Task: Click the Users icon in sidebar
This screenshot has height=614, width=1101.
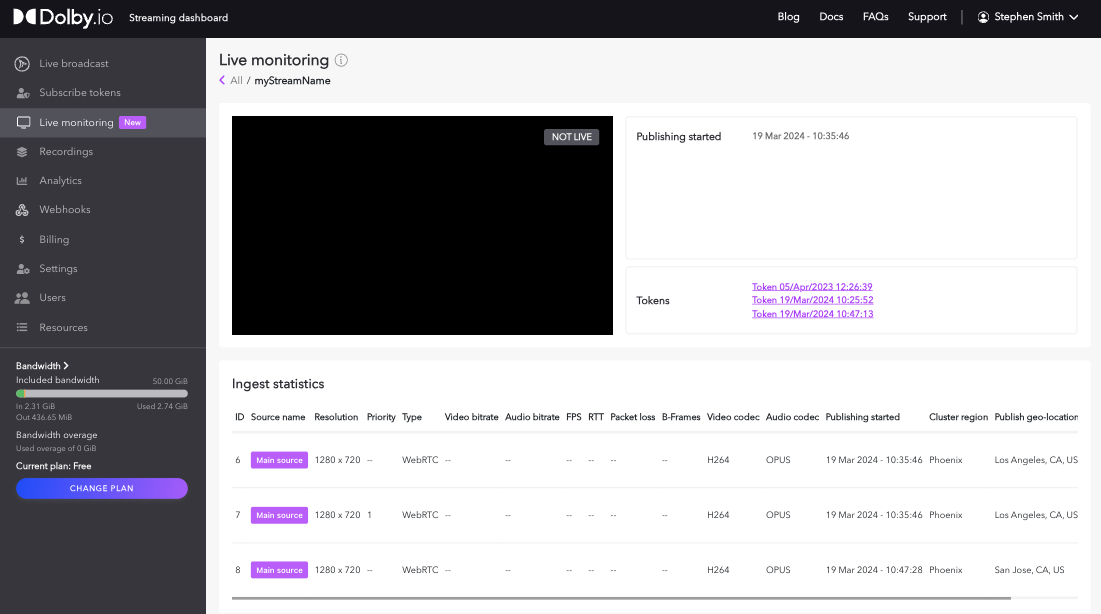Action: (22, 298)
